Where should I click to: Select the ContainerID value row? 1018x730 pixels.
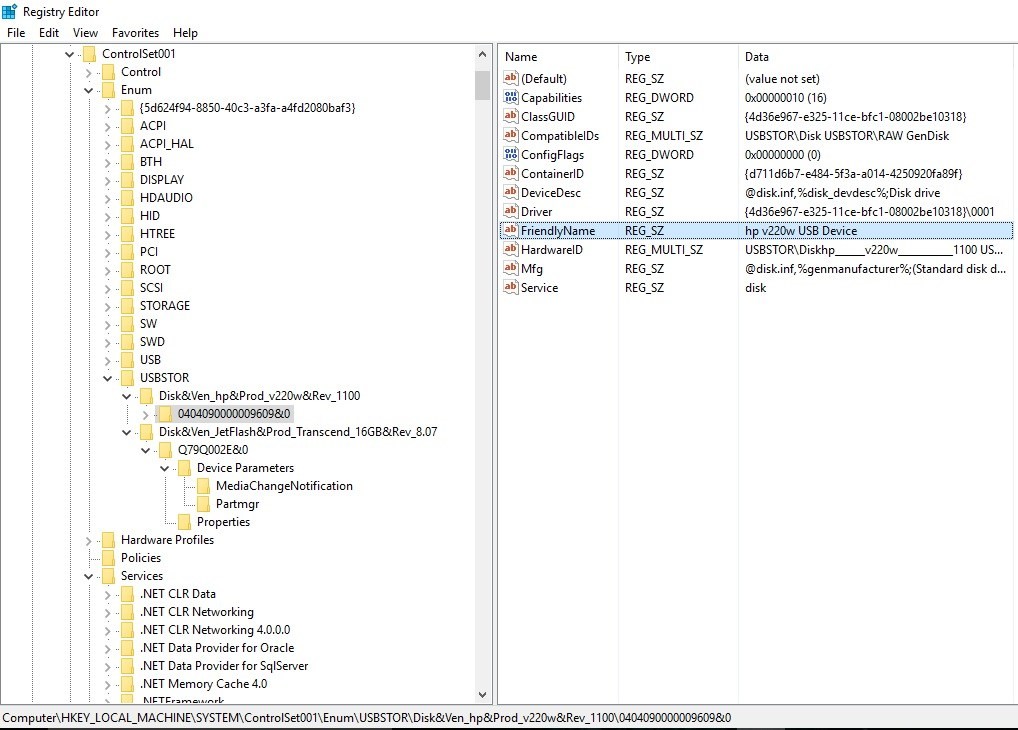tap(552, 174)
